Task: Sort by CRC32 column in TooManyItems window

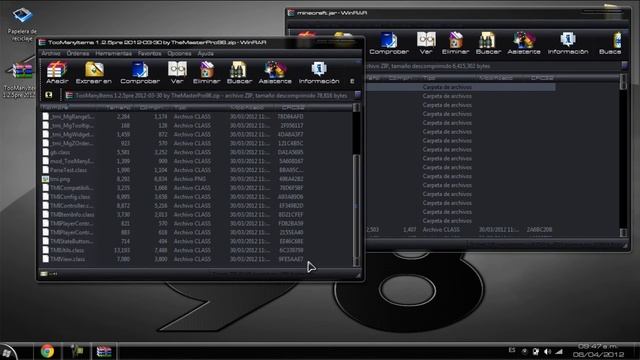Action: coord(293,108)
